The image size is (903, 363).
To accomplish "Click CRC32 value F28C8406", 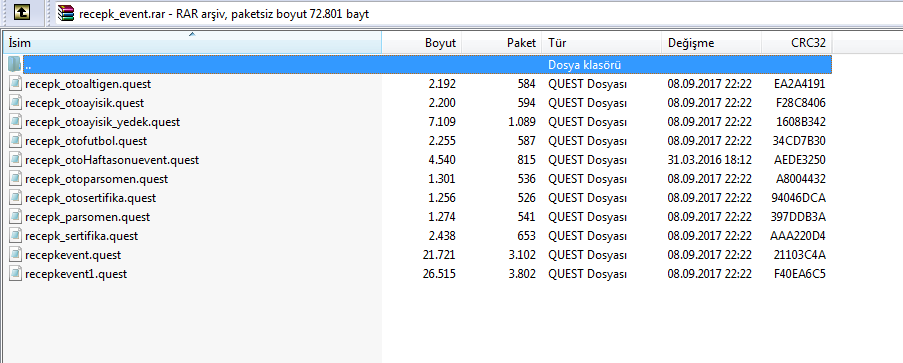I will point(800,103).
